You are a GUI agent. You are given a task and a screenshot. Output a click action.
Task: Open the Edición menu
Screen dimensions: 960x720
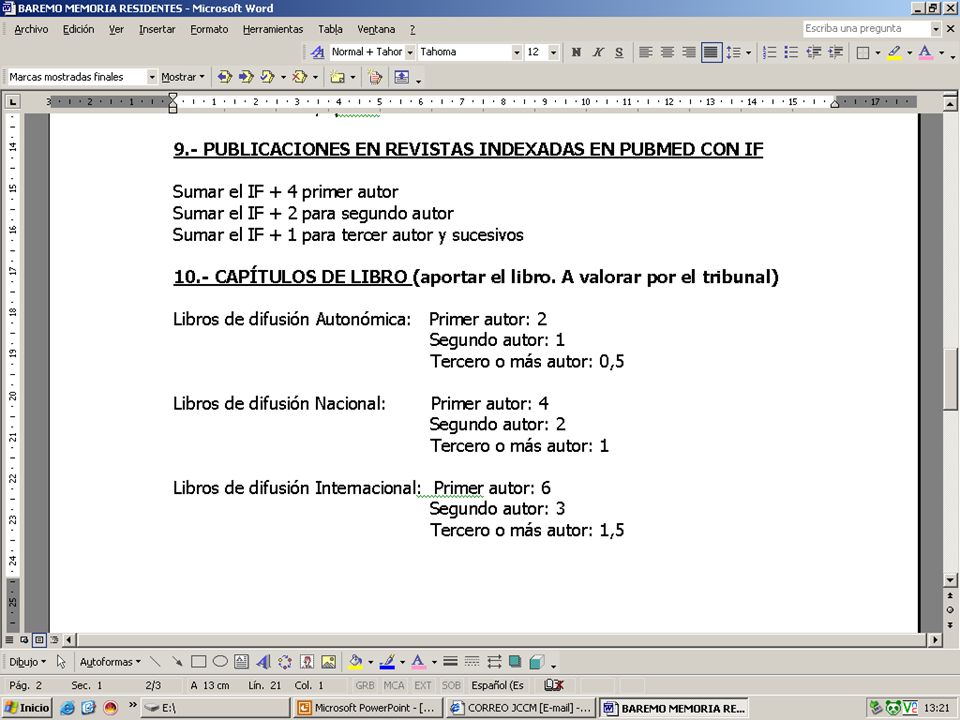pyautogui.click(x=78, y=29)
